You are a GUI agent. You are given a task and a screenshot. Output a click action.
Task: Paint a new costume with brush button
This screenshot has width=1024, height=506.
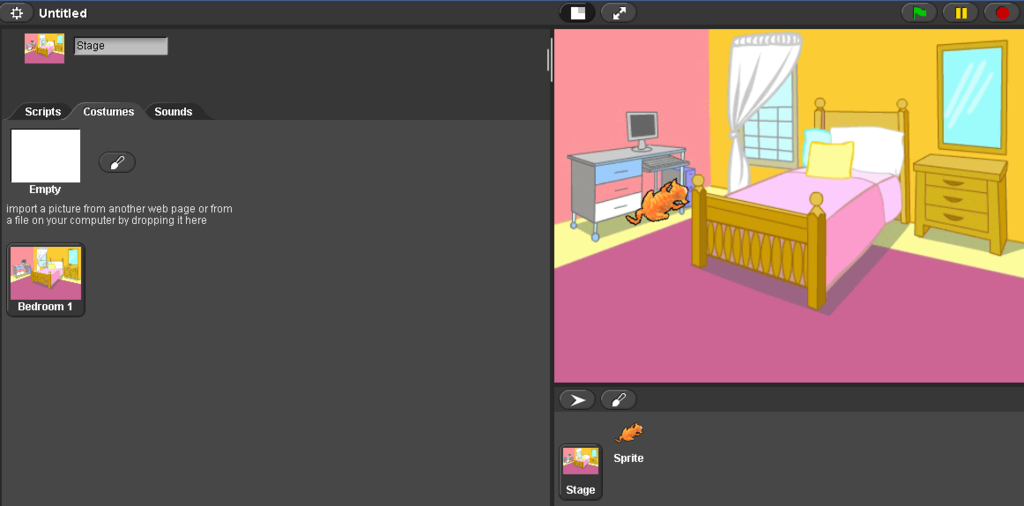118,163
